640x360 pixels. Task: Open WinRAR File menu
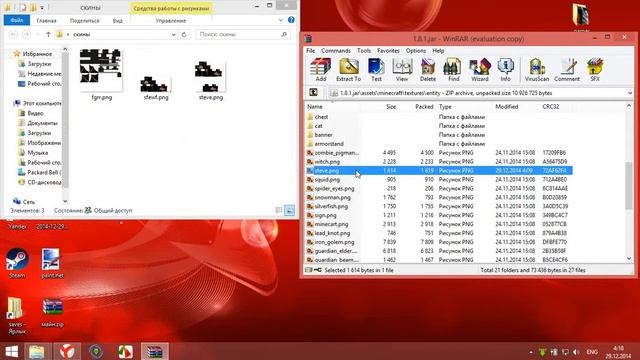pos(311,51)
